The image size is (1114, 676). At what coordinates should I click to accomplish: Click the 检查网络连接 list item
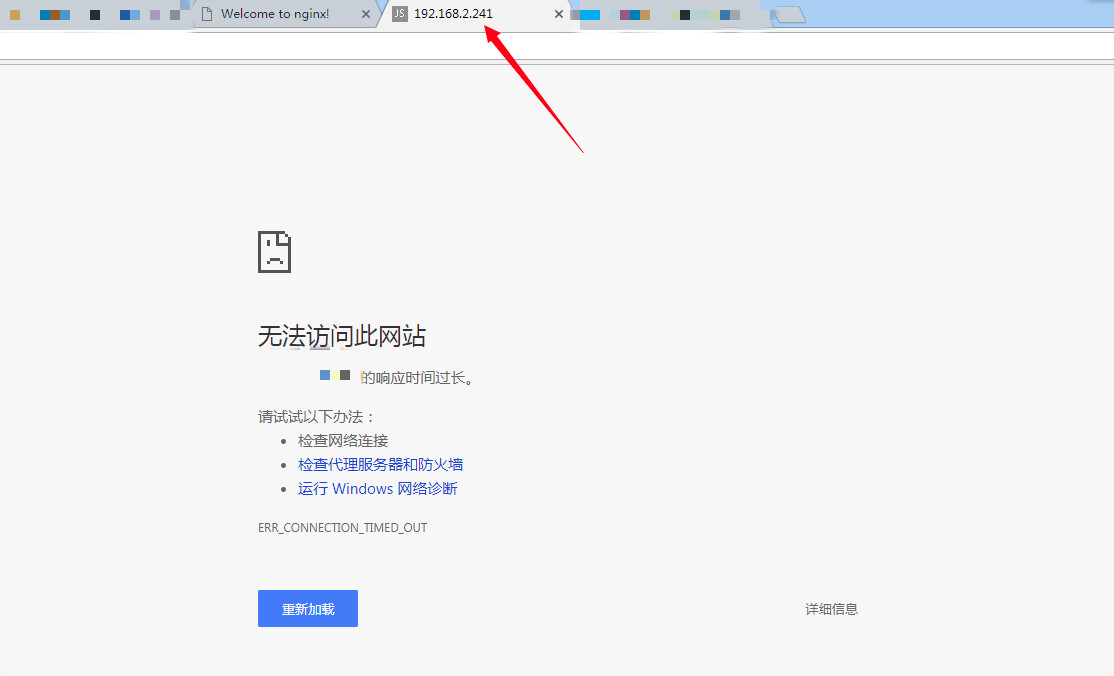tap(344, 440)
